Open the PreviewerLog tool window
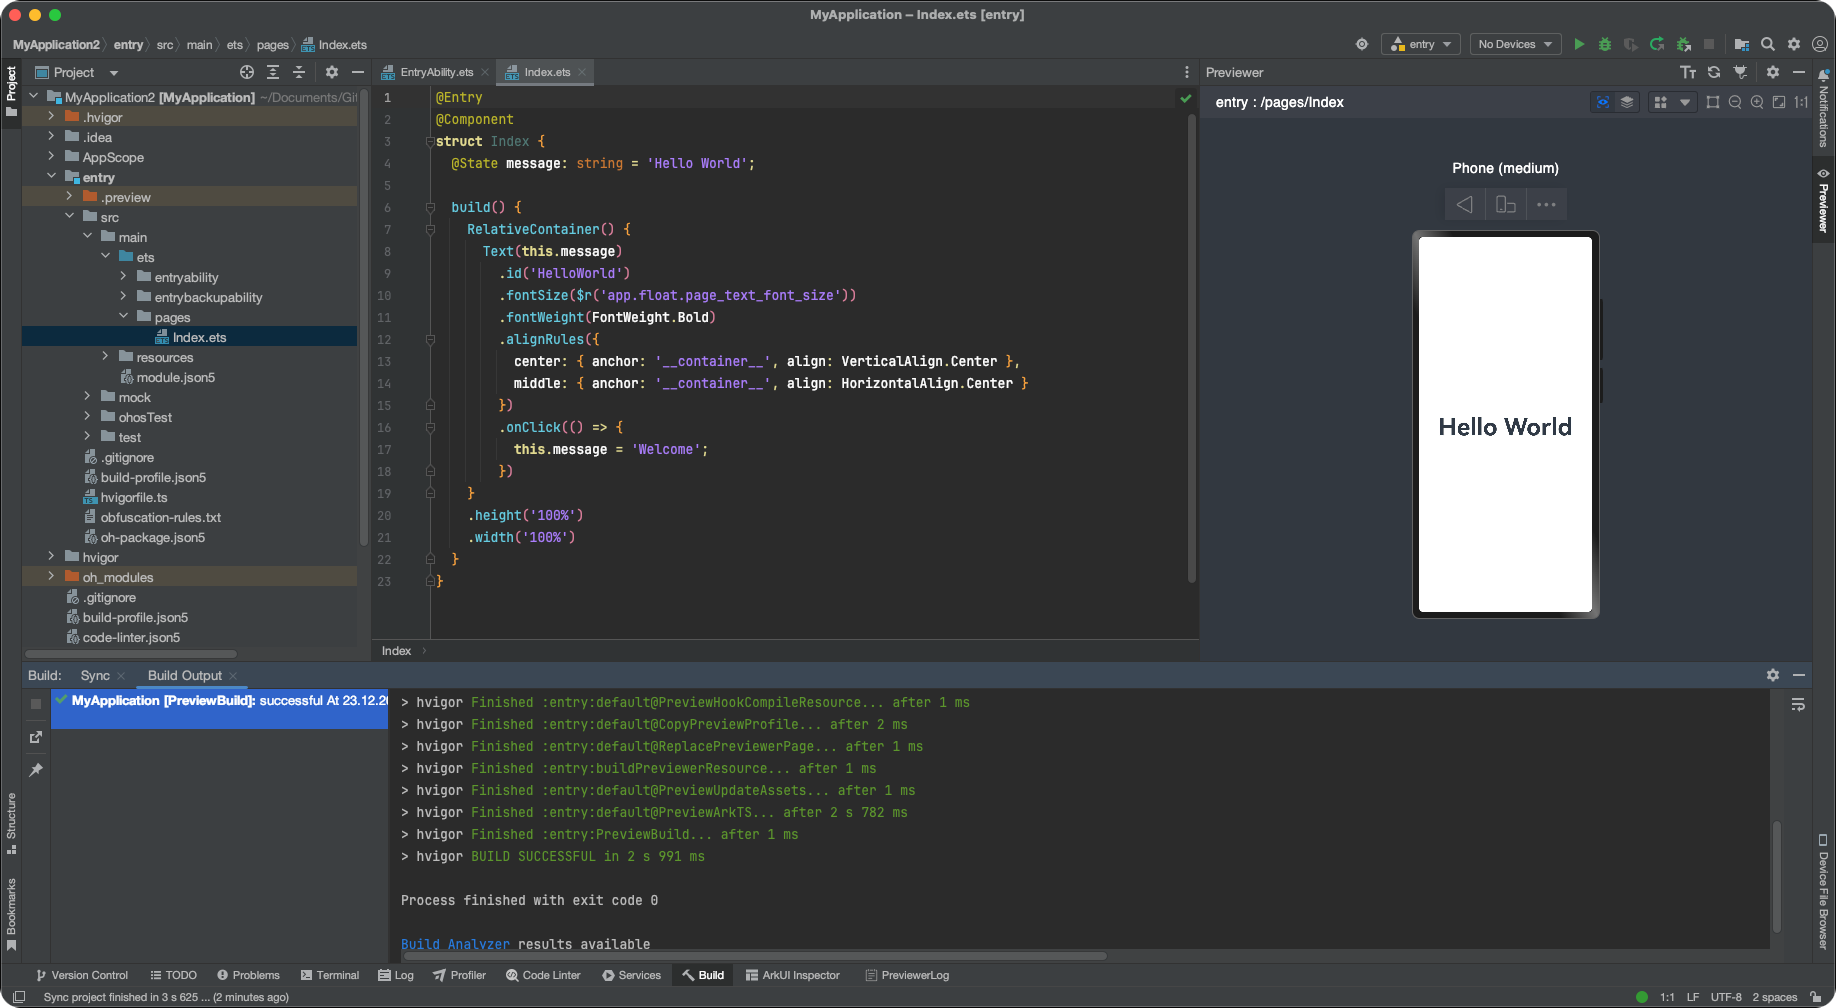The width and height of the screenshot is (1836, 1008). tap(907, 975)
